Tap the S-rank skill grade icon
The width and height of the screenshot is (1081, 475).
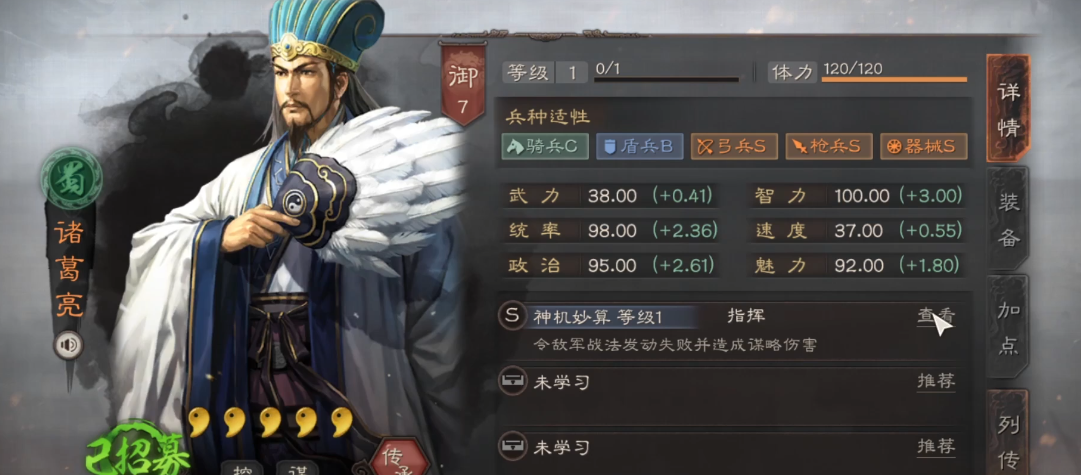click(x=512, y=316)
